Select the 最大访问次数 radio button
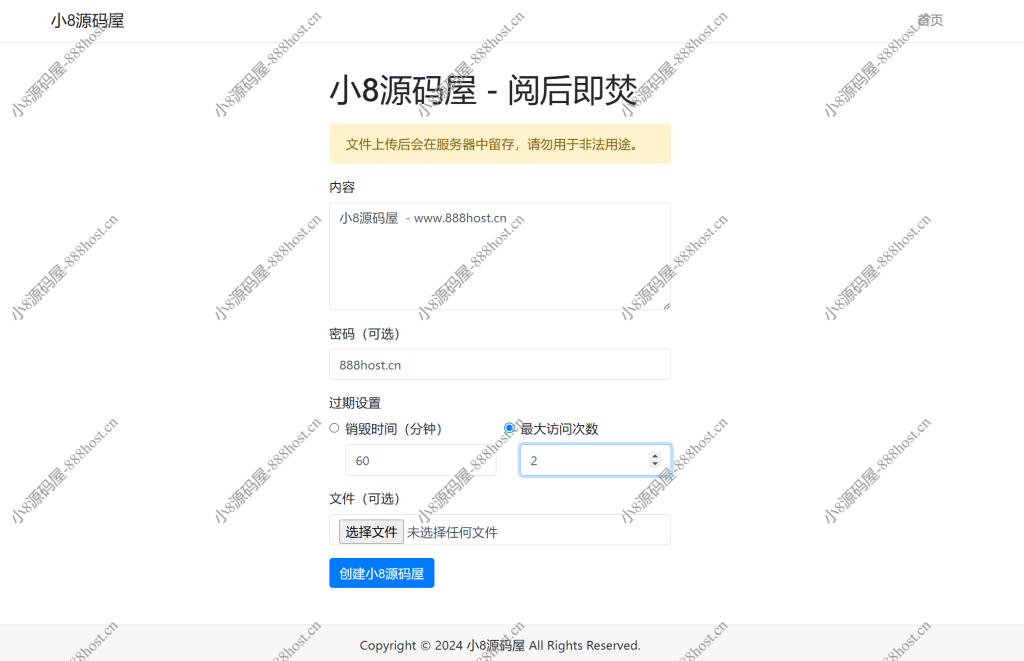 coord(509,428)
